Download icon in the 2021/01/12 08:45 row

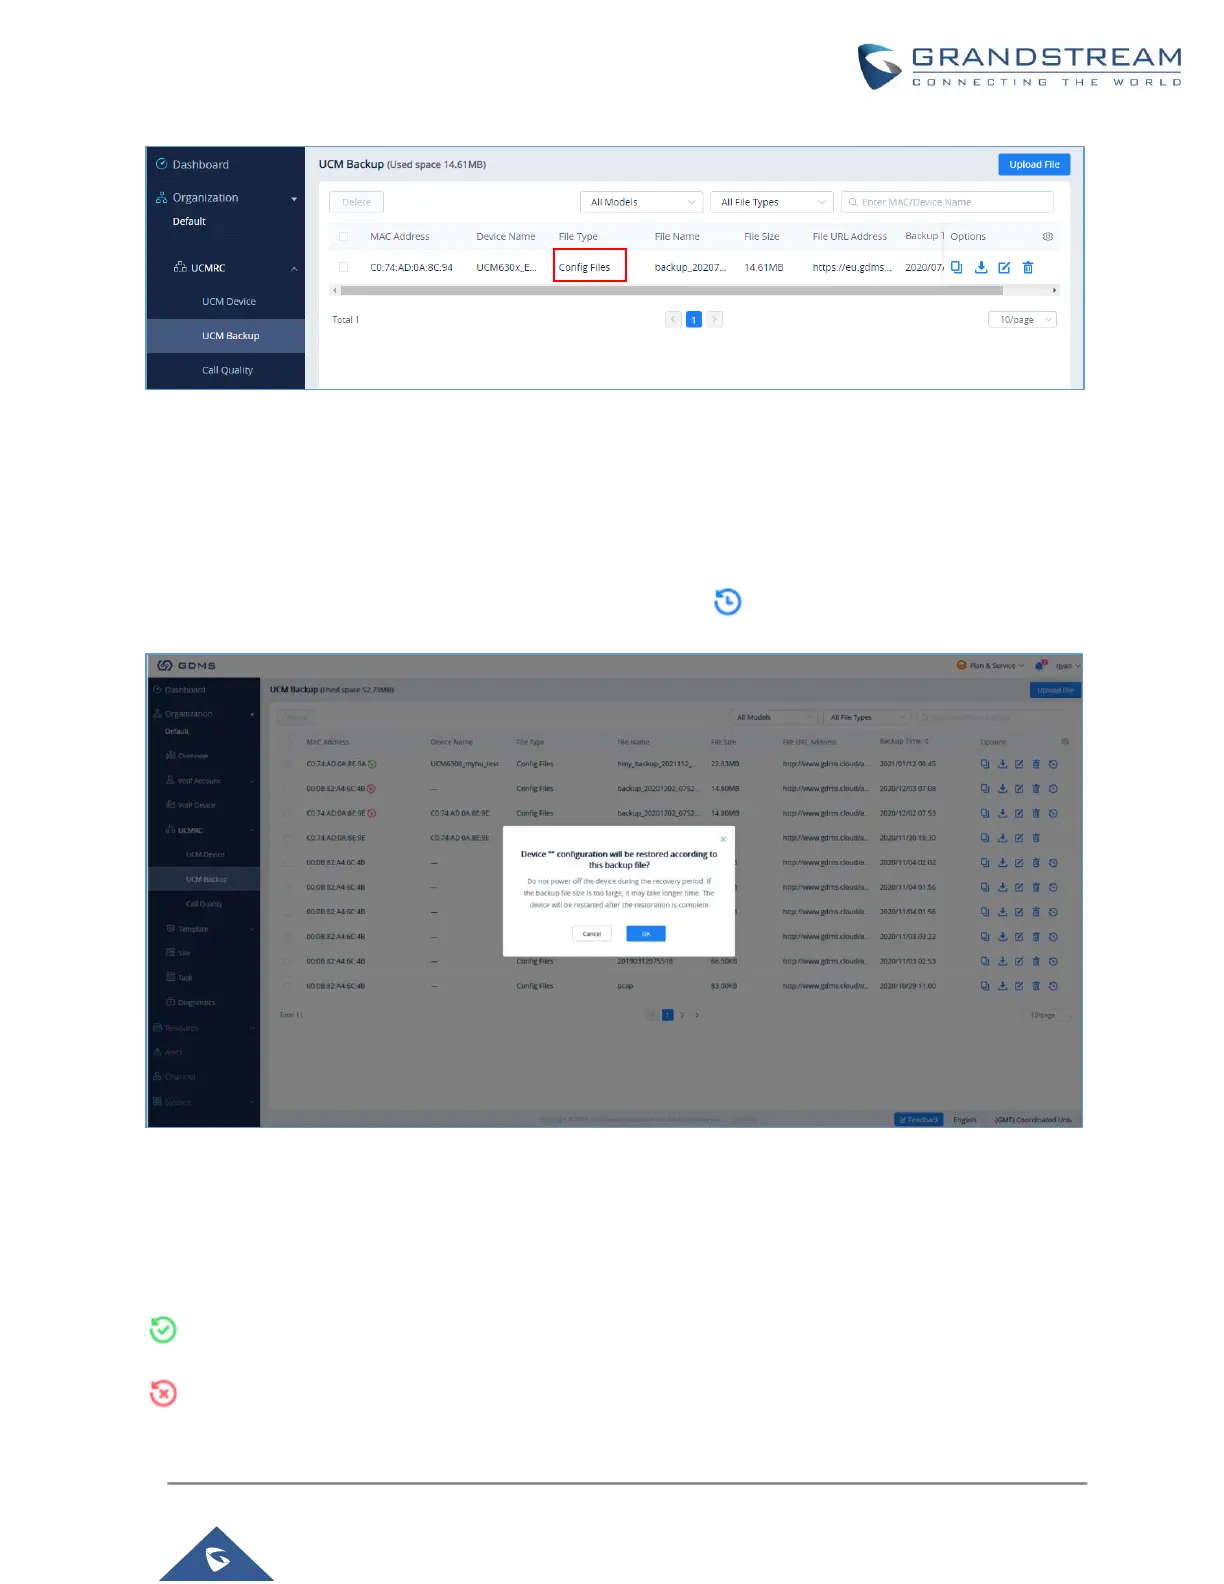click(1002, 764)
